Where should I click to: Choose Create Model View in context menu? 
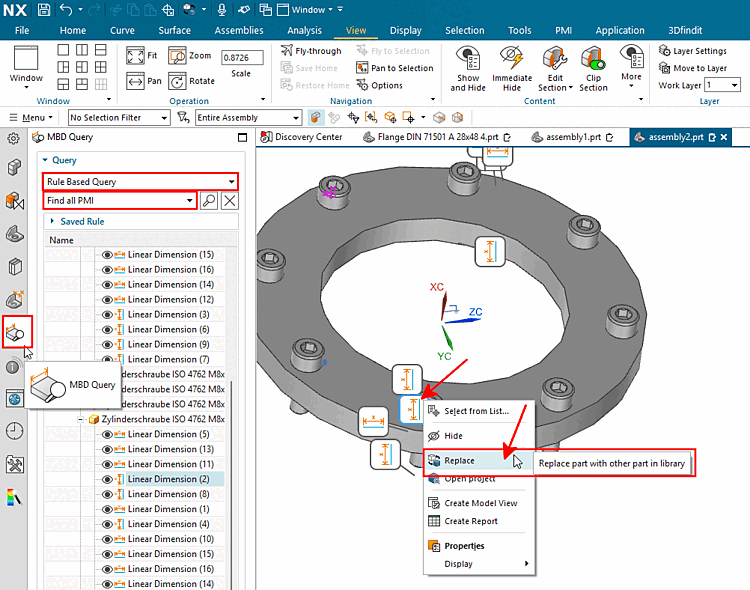click(x=479, y=503)
